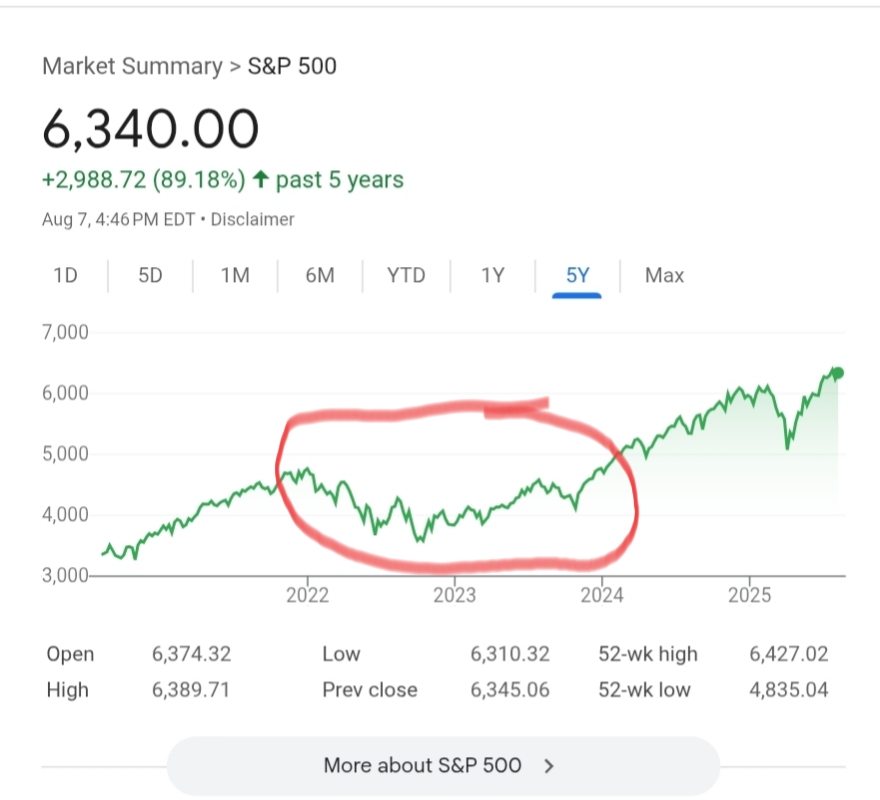
Task: Open the Disclaimer link
Action: click(x=252, y=219)
